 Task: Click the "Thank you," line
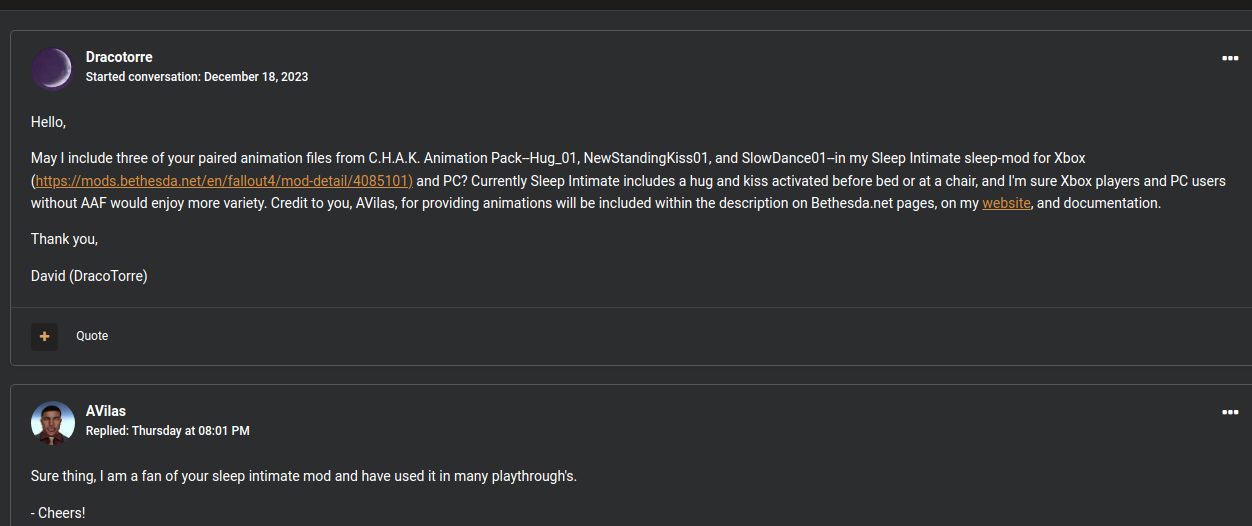tap(64, 239)
